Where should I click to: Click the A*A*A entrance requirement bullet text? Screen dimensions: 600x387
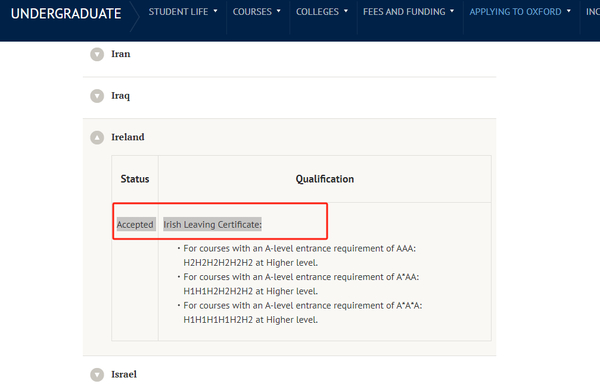(302, 305)
